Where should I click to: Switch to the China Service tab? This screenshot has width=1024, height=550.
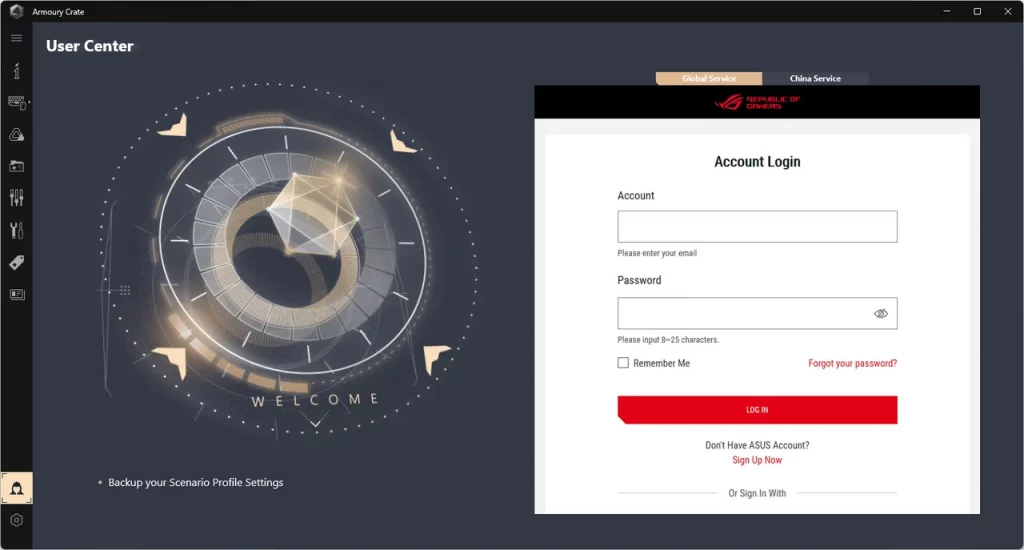click(815, 78)
